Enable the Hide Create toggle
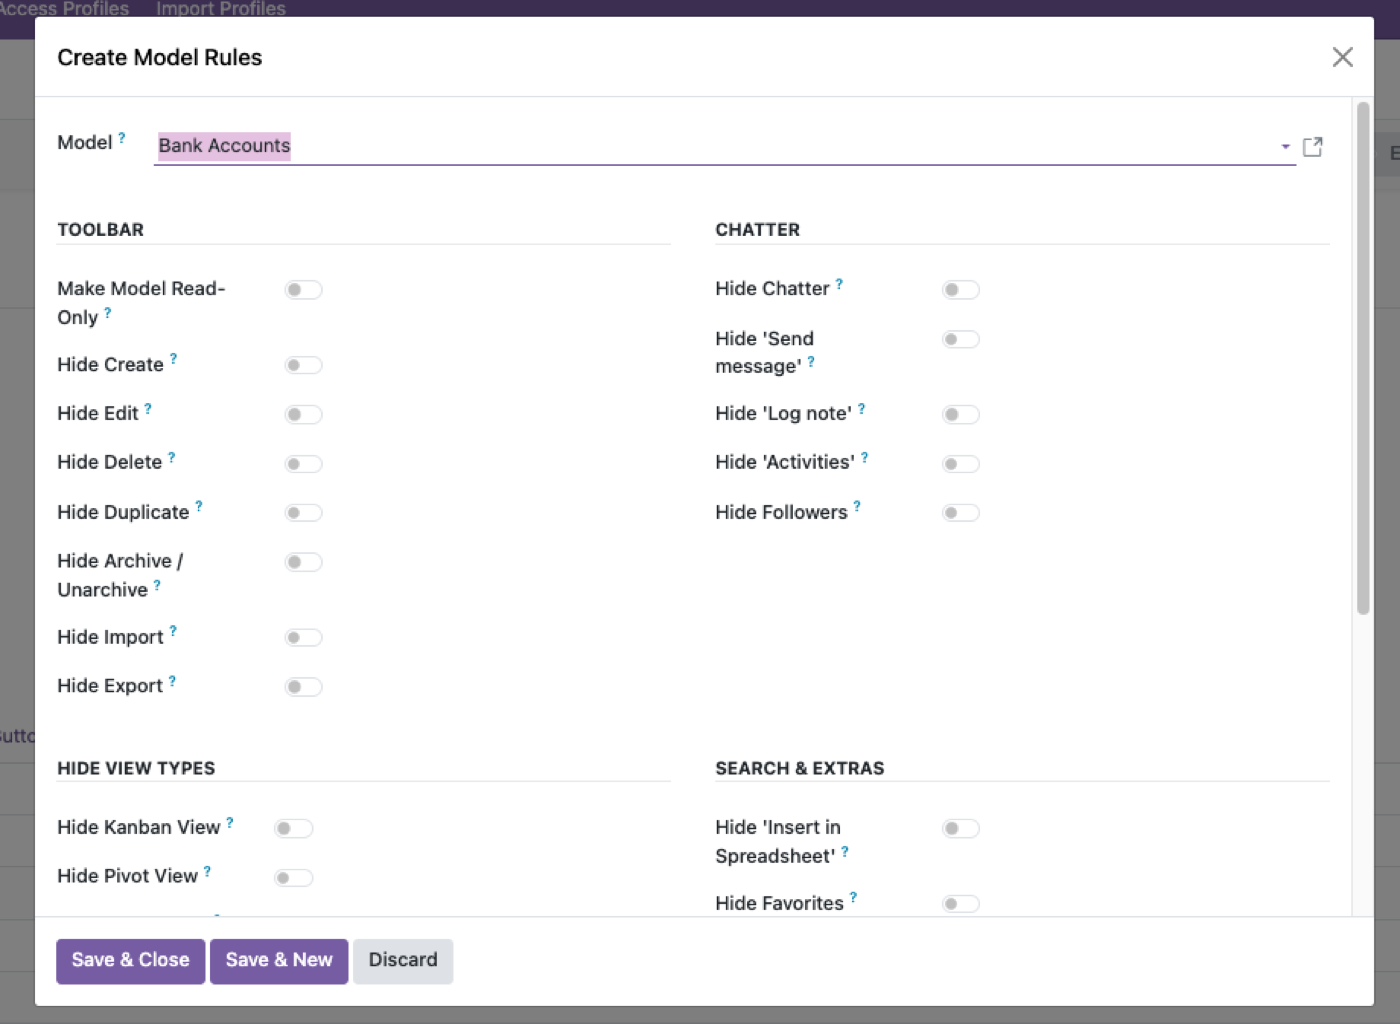The height and width of the screenshot is (1024, 1400). [x=303, y=365]
